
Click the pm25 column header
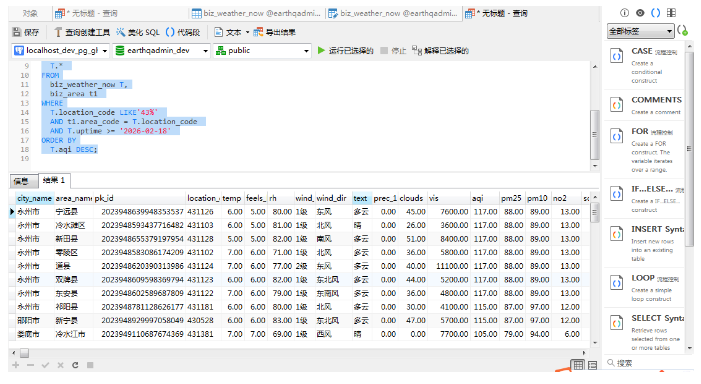512,198
